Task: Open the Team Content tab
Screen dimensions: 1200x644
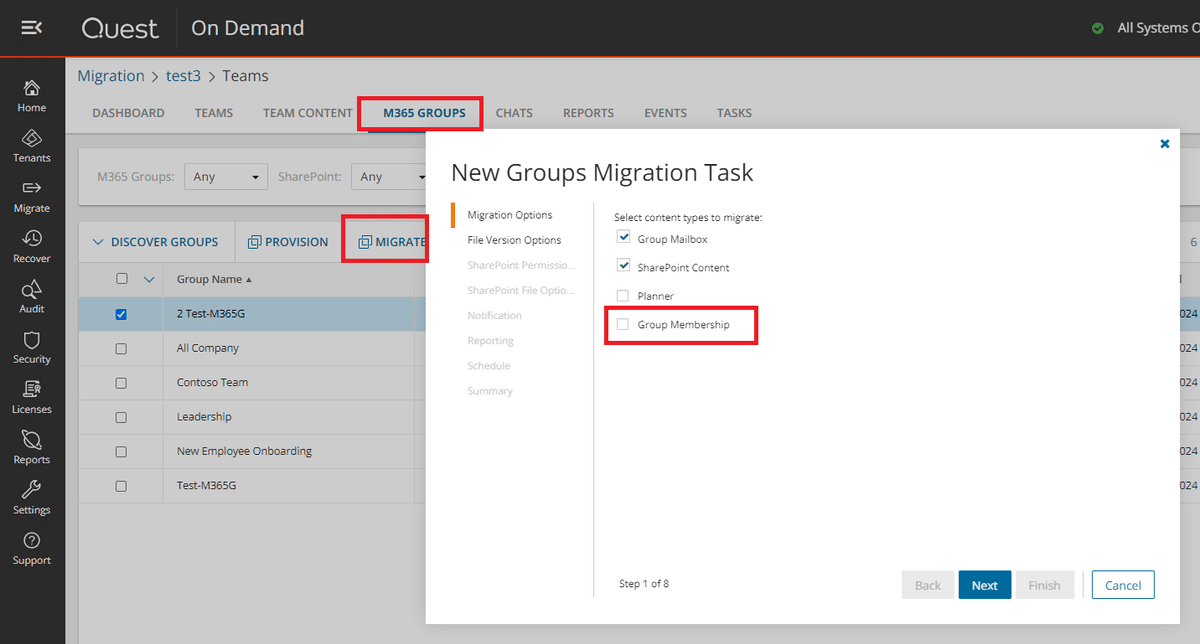Action: click(307, 113)
